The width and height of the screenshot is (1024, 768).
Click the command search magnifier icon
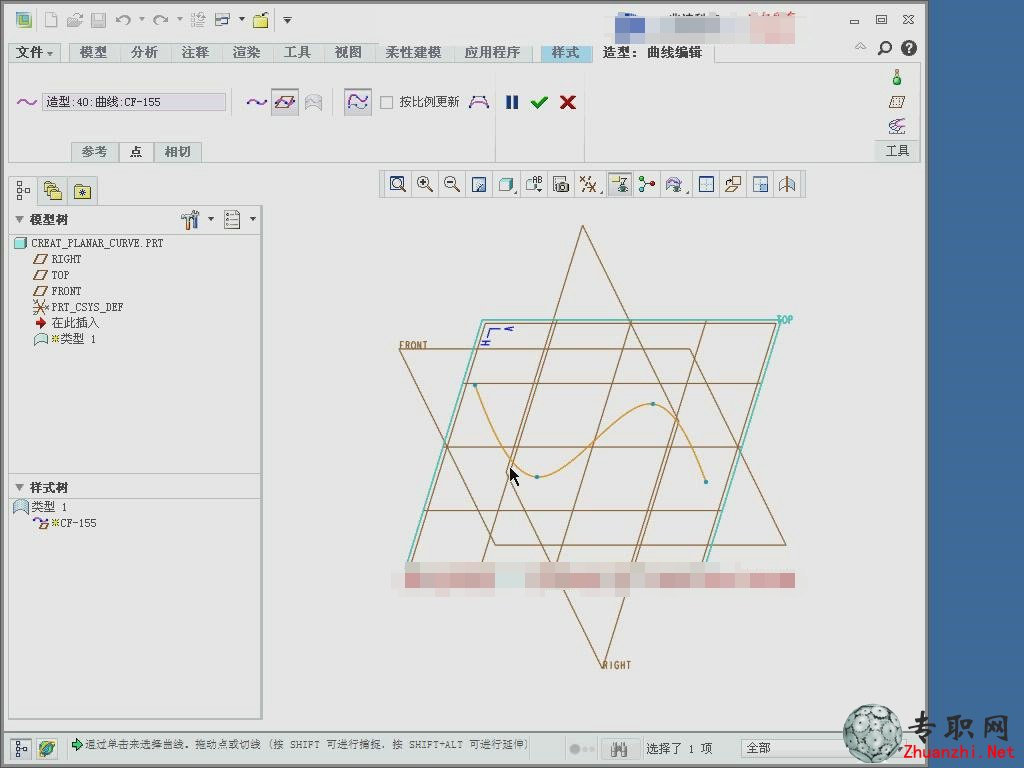pos(884,48)
